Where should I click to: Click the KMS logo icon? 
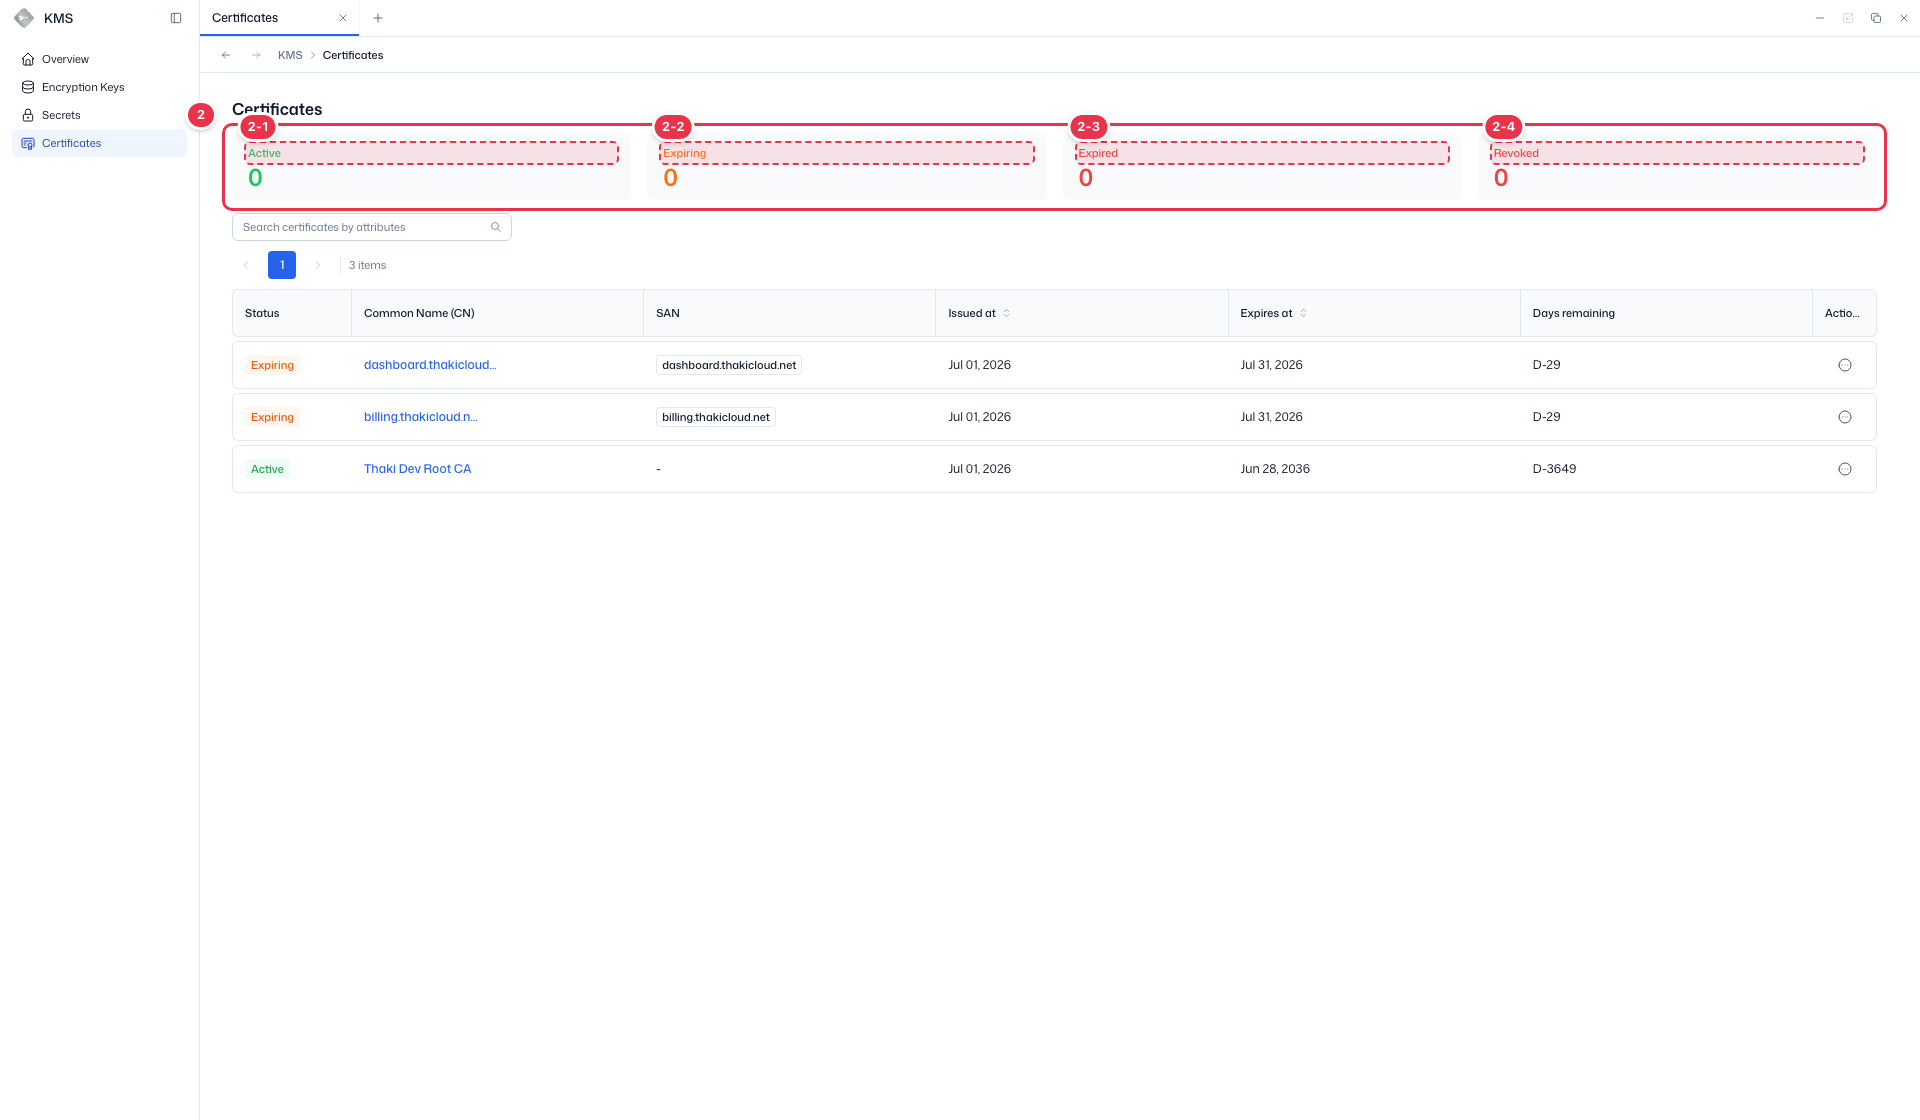tap(24, 18)
